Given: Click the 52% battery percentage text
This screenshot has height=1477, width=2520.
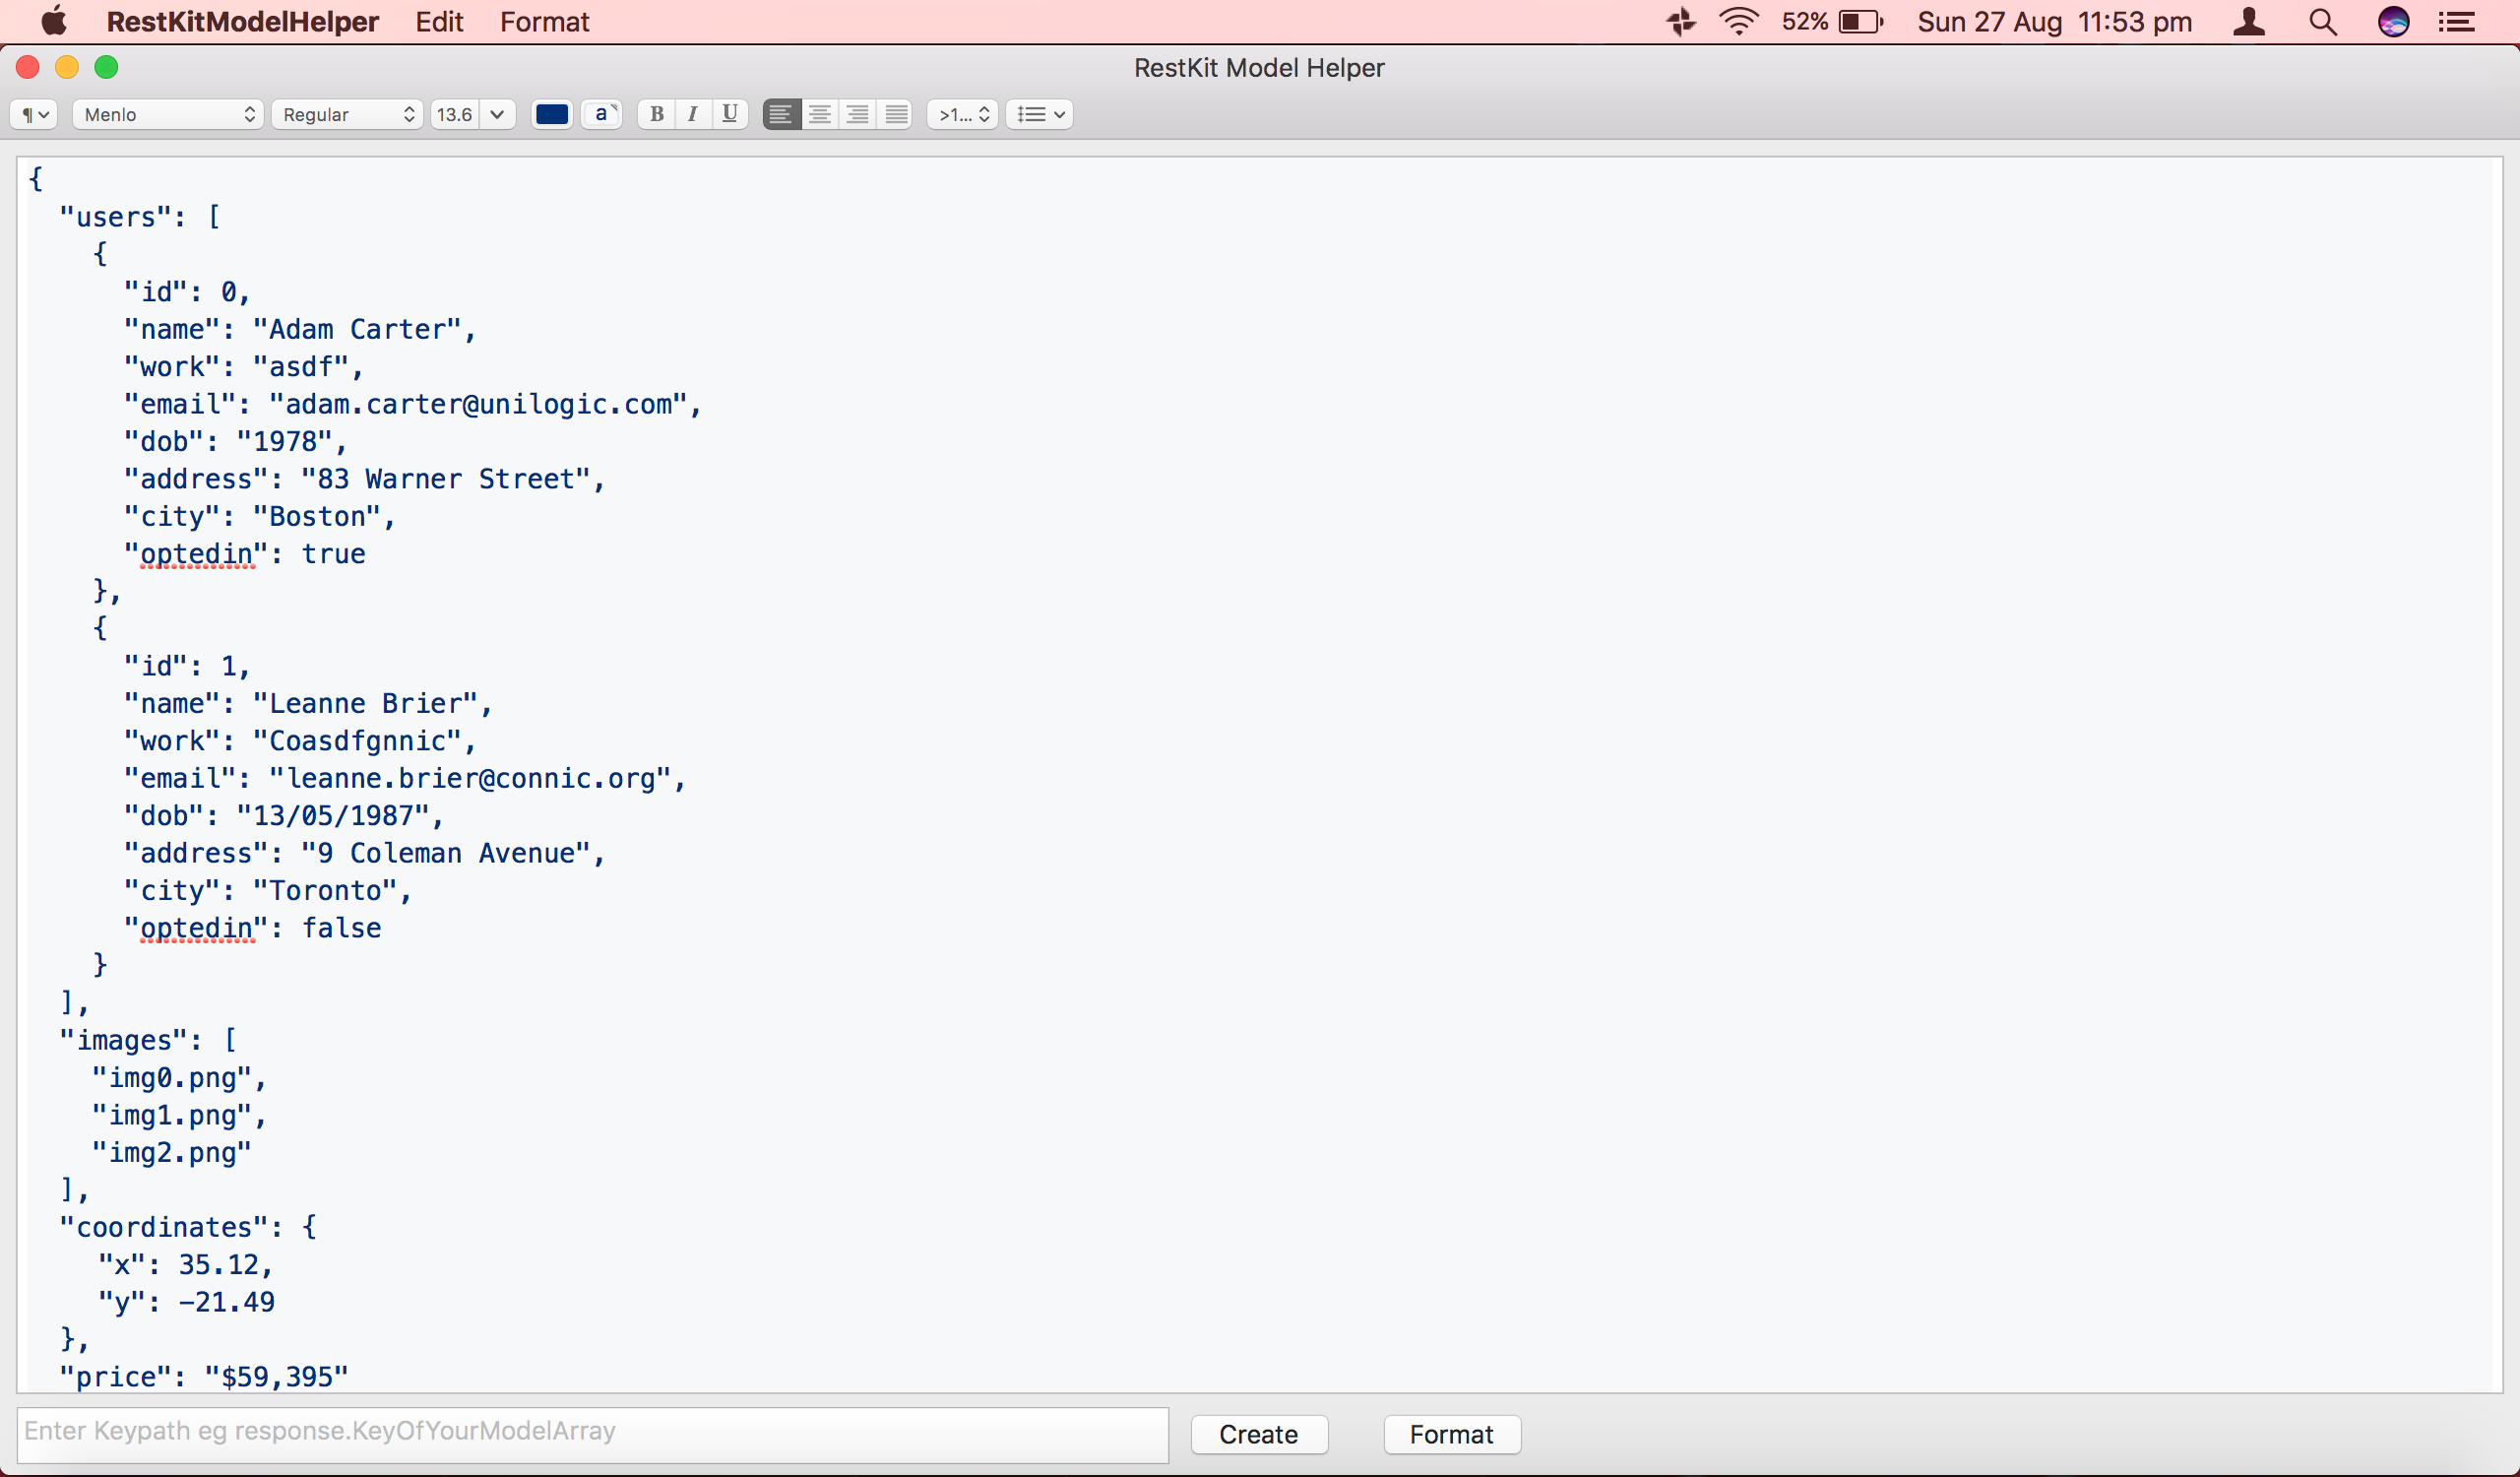Looking at the screenshot, I should click(x=1805, y=21).
